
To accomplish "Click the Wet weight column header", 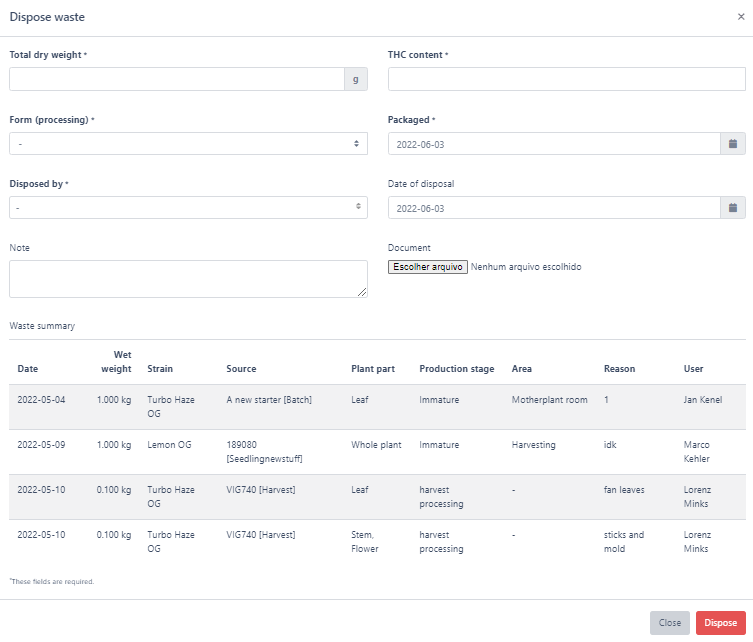I will pyautogui.click(x=114, y=361).
